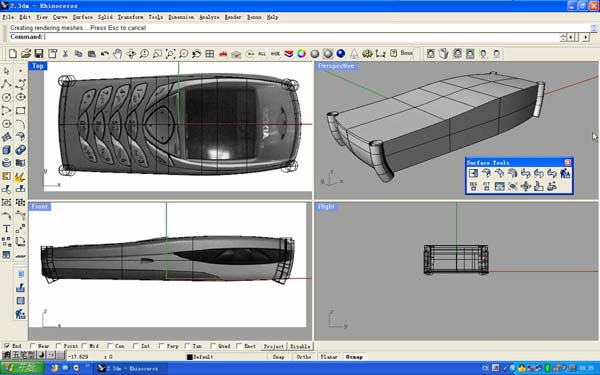Click the Project osnap button
Image resolution: width=600 pixels, height=375 pixels.
pos(274,346)
